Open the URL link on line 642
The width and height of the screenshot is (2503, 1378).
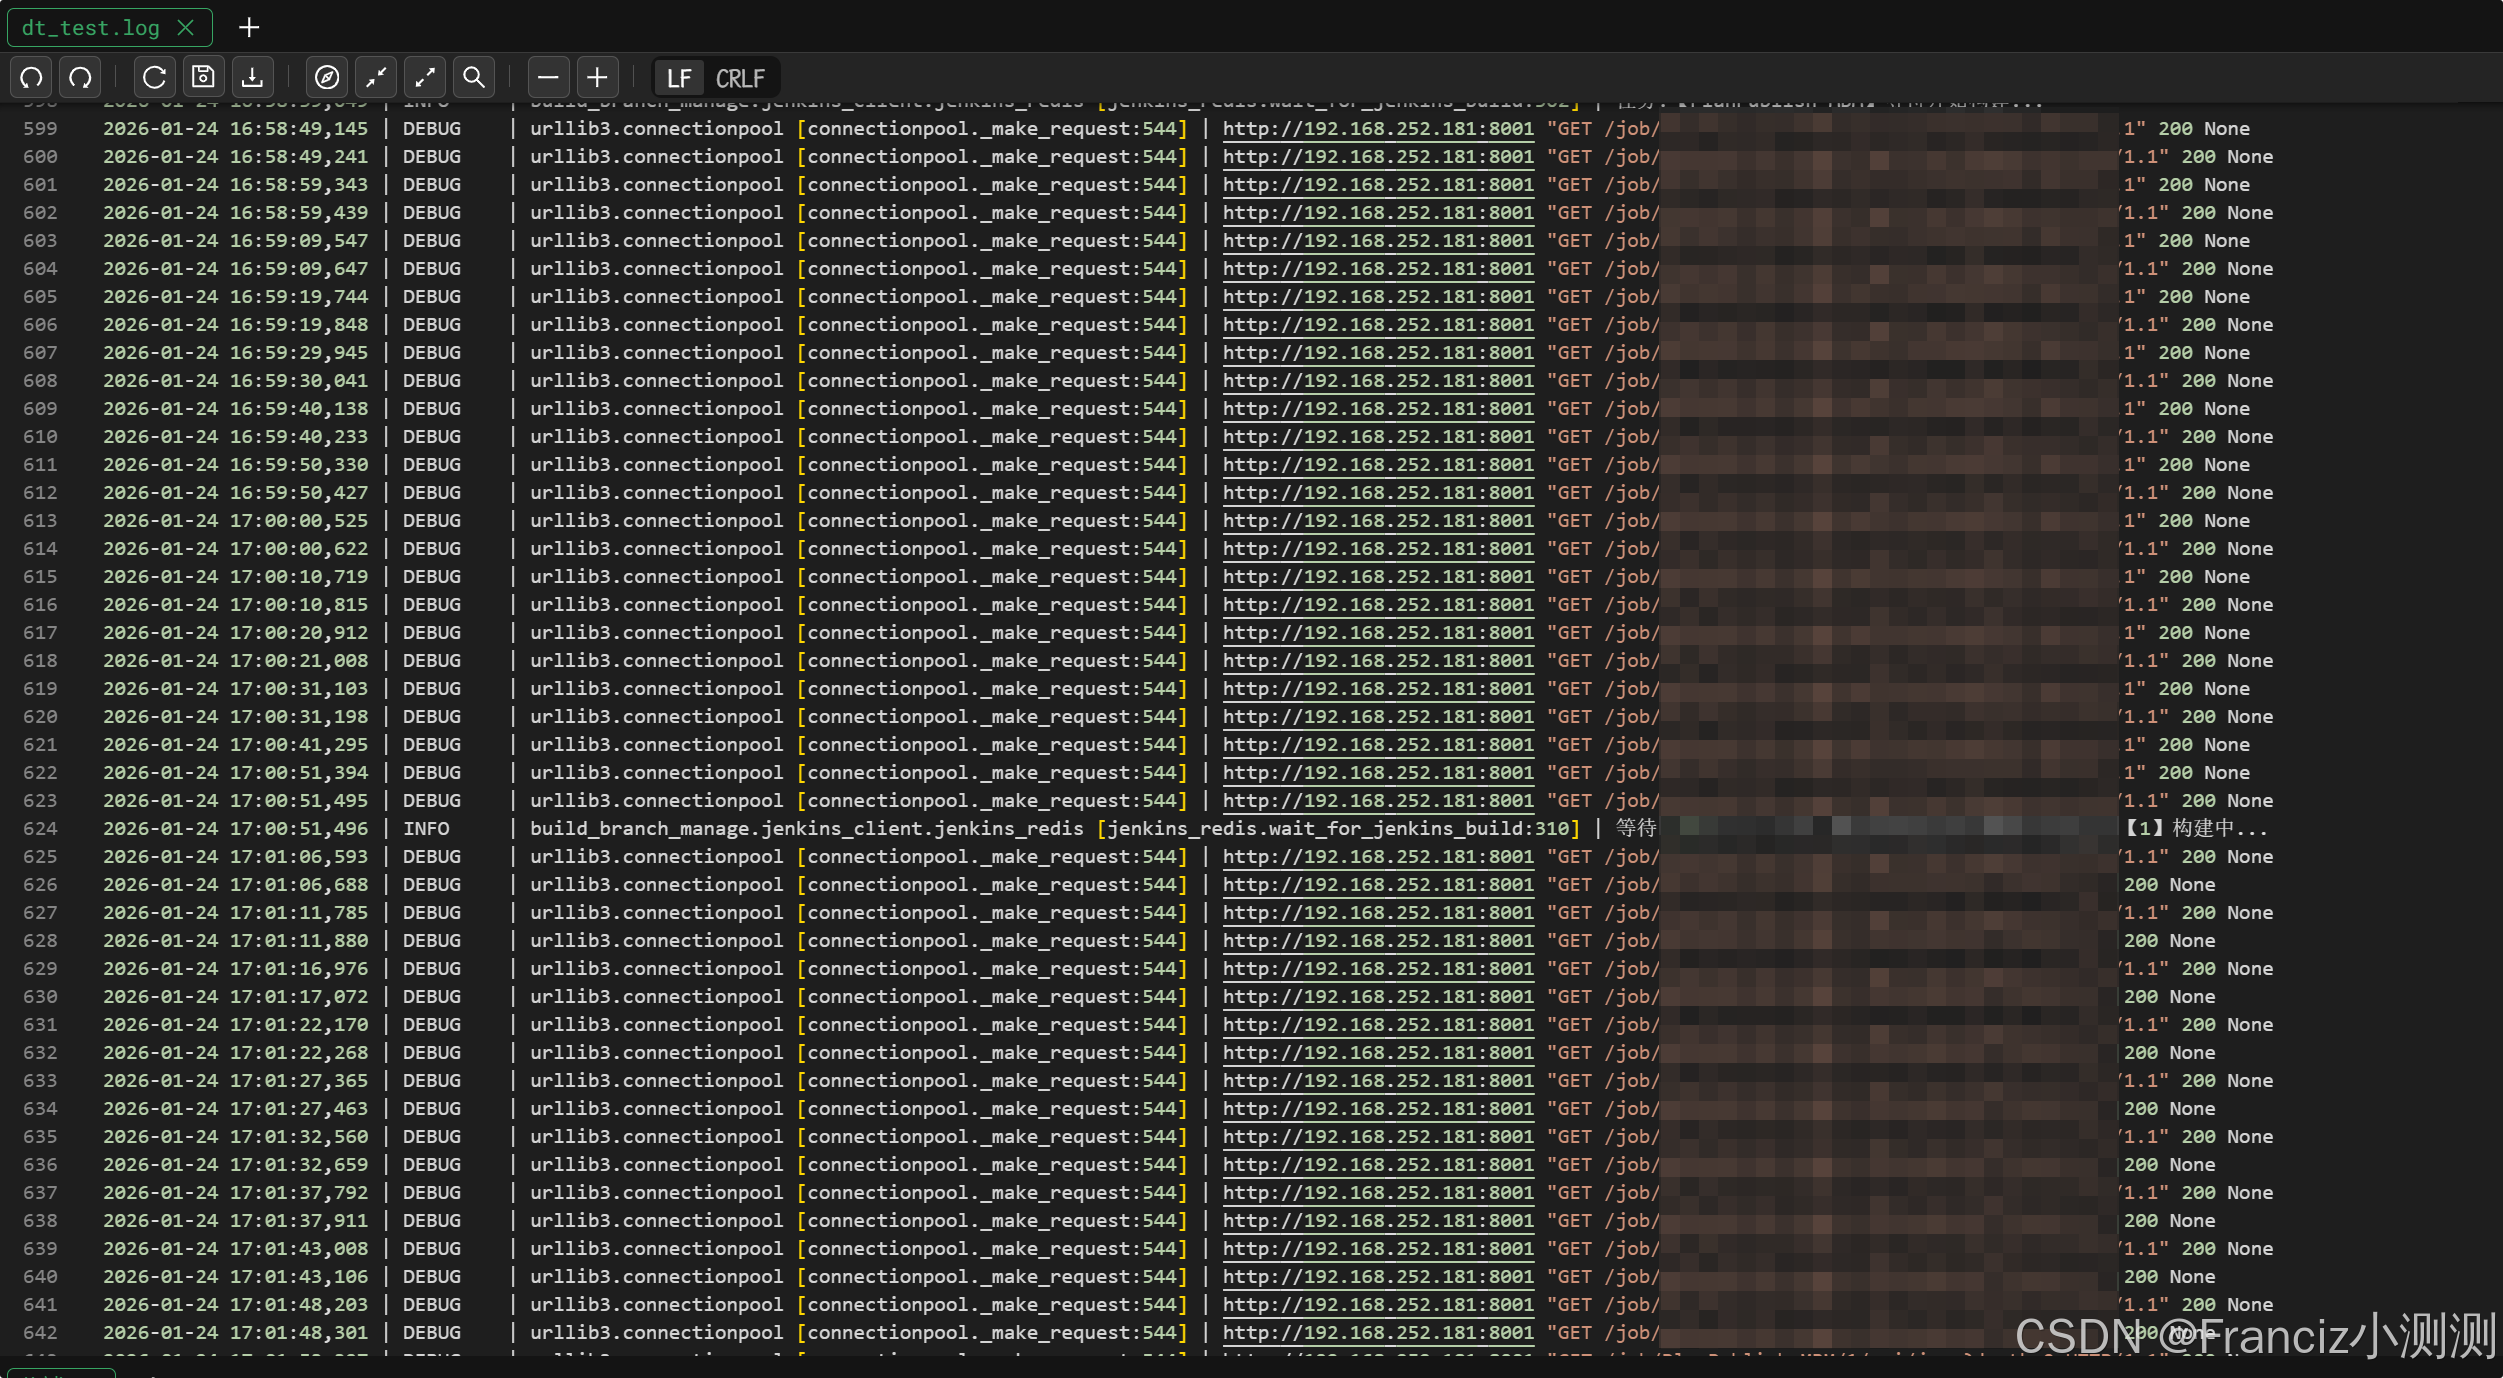tap(1377, 1333)
